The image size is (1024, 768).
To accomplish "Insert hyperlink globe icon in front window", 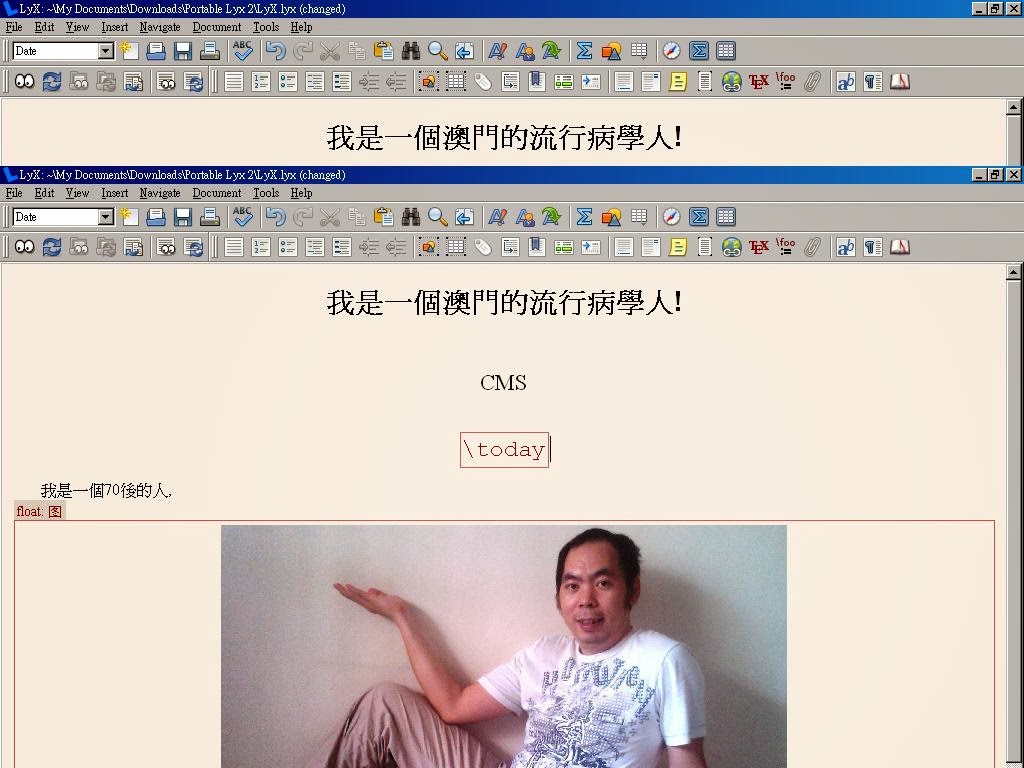I will (731, 247).
